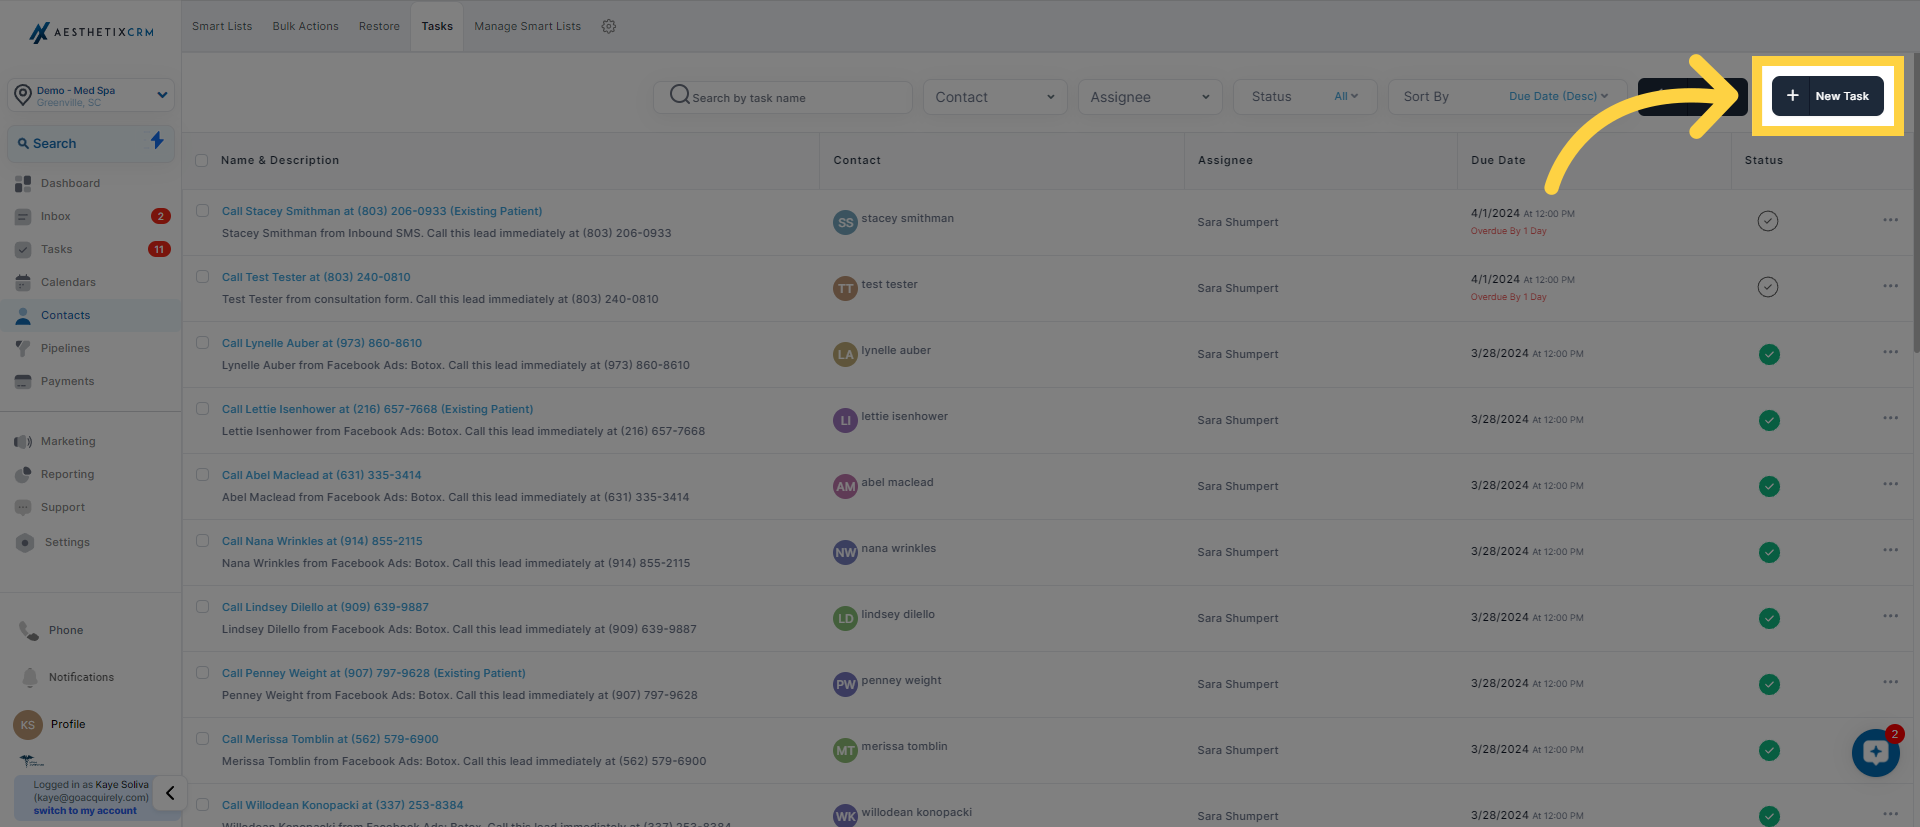Open the more options menu for the Test Tester task

[x=1890, y=286]
